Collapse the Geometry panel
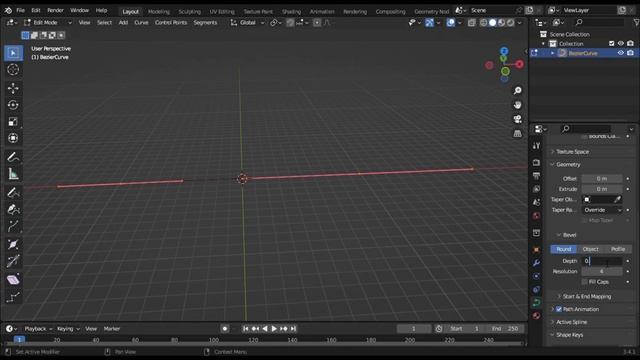 click(x=568, y=164)
